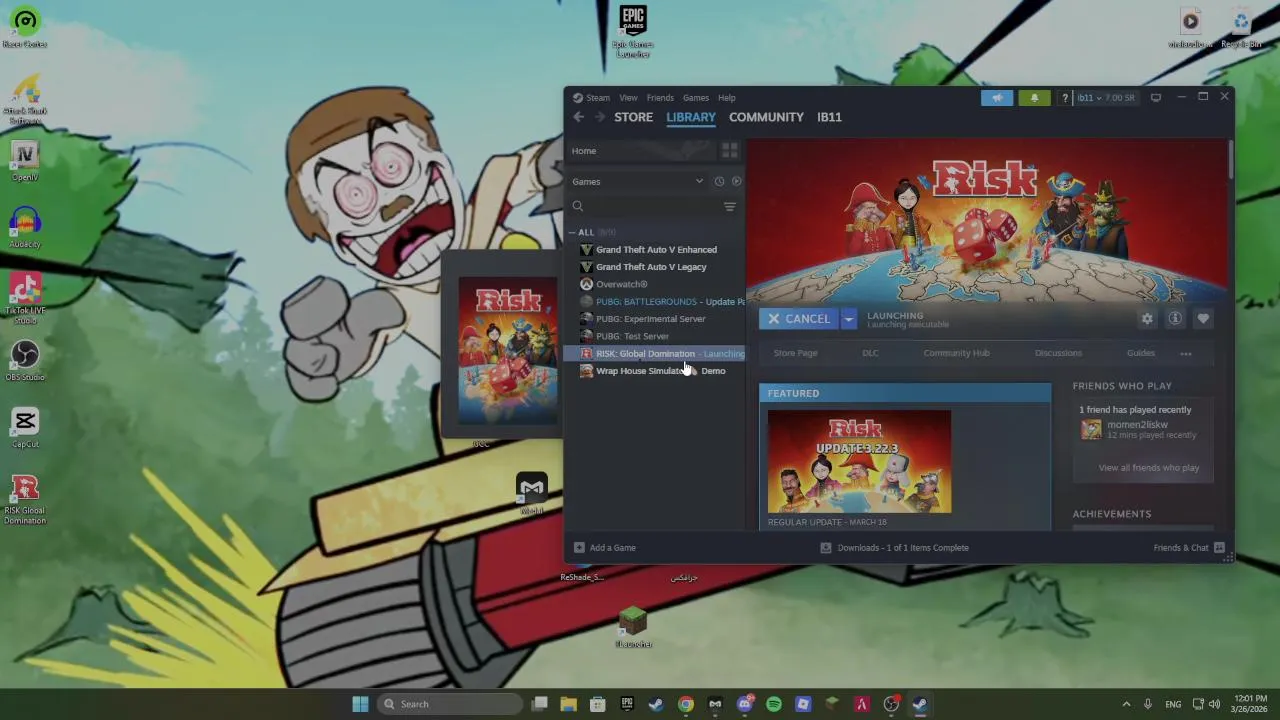Click the ready to play filter icon

tap(737, 181)
